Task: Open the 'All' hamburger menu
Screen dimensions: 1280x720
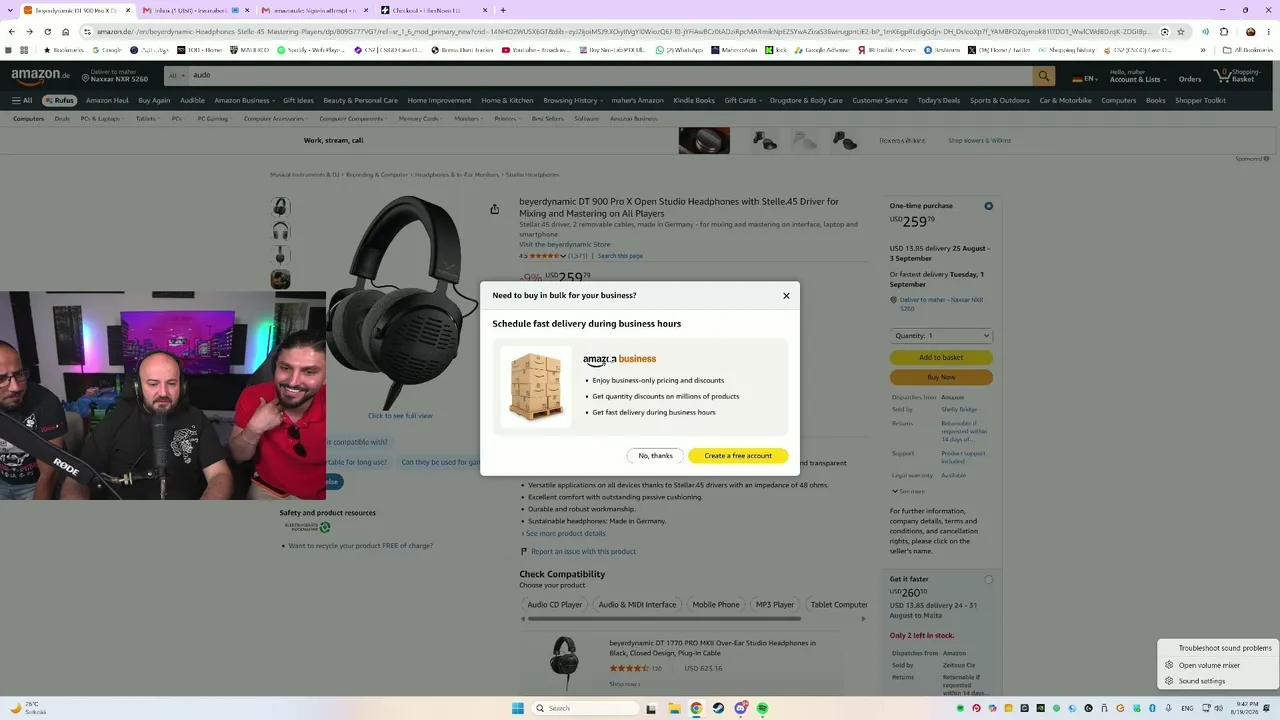Action: pos(22,100)
